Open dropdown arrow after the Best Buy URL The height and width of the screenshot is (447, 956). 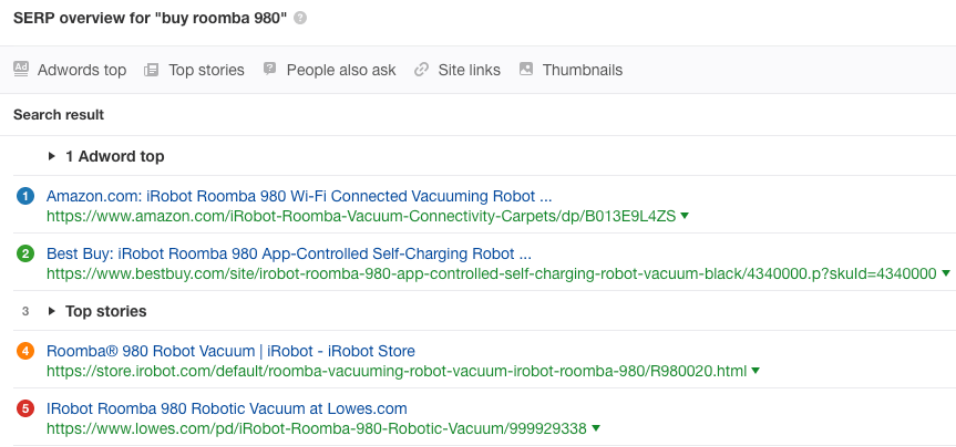(x=946, y=273)
